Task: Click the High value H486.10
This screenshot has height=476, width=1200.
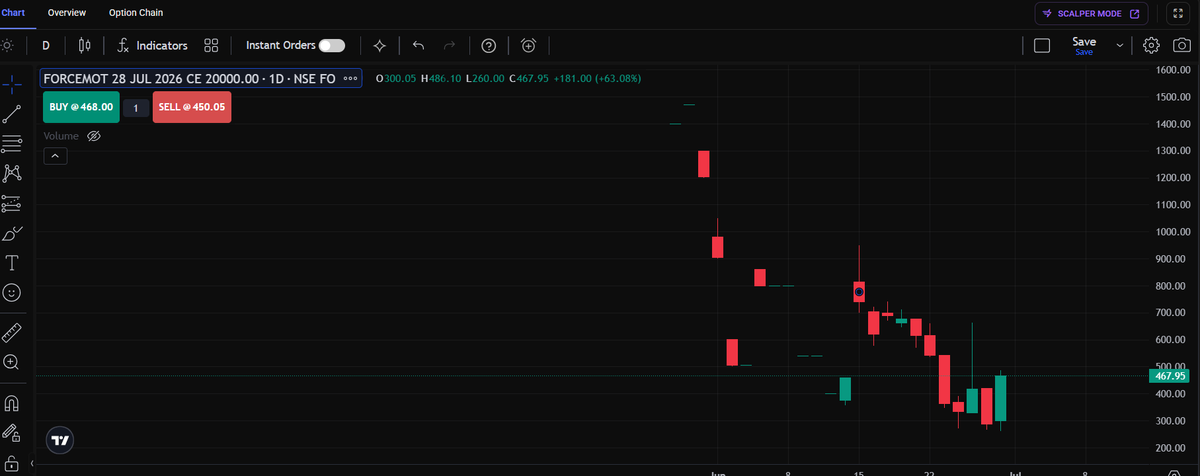Action: click(x=441, y=78)
